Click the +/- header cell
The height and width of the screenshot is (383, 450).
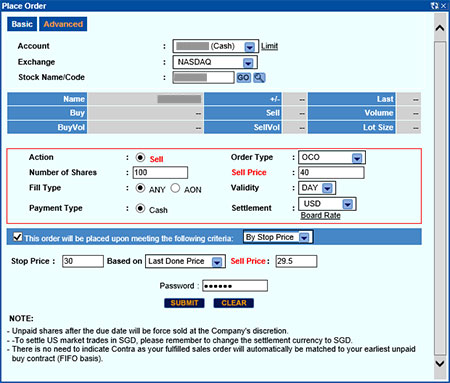[243, 99]
